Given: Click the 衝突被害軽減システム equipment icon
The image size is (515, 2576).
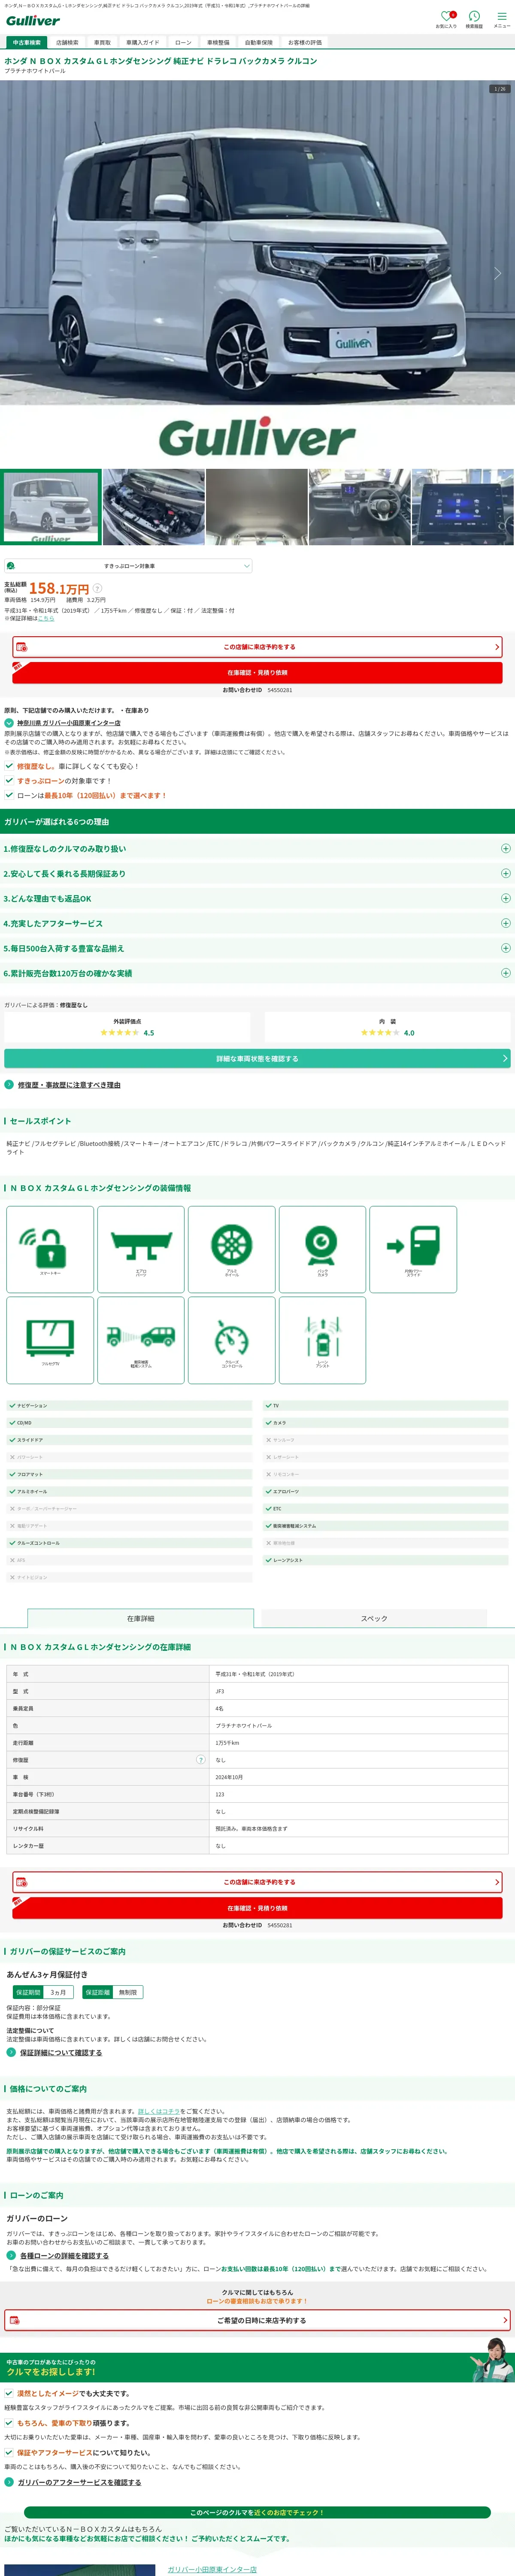Looking at the screenshot, I should 141,1339.
